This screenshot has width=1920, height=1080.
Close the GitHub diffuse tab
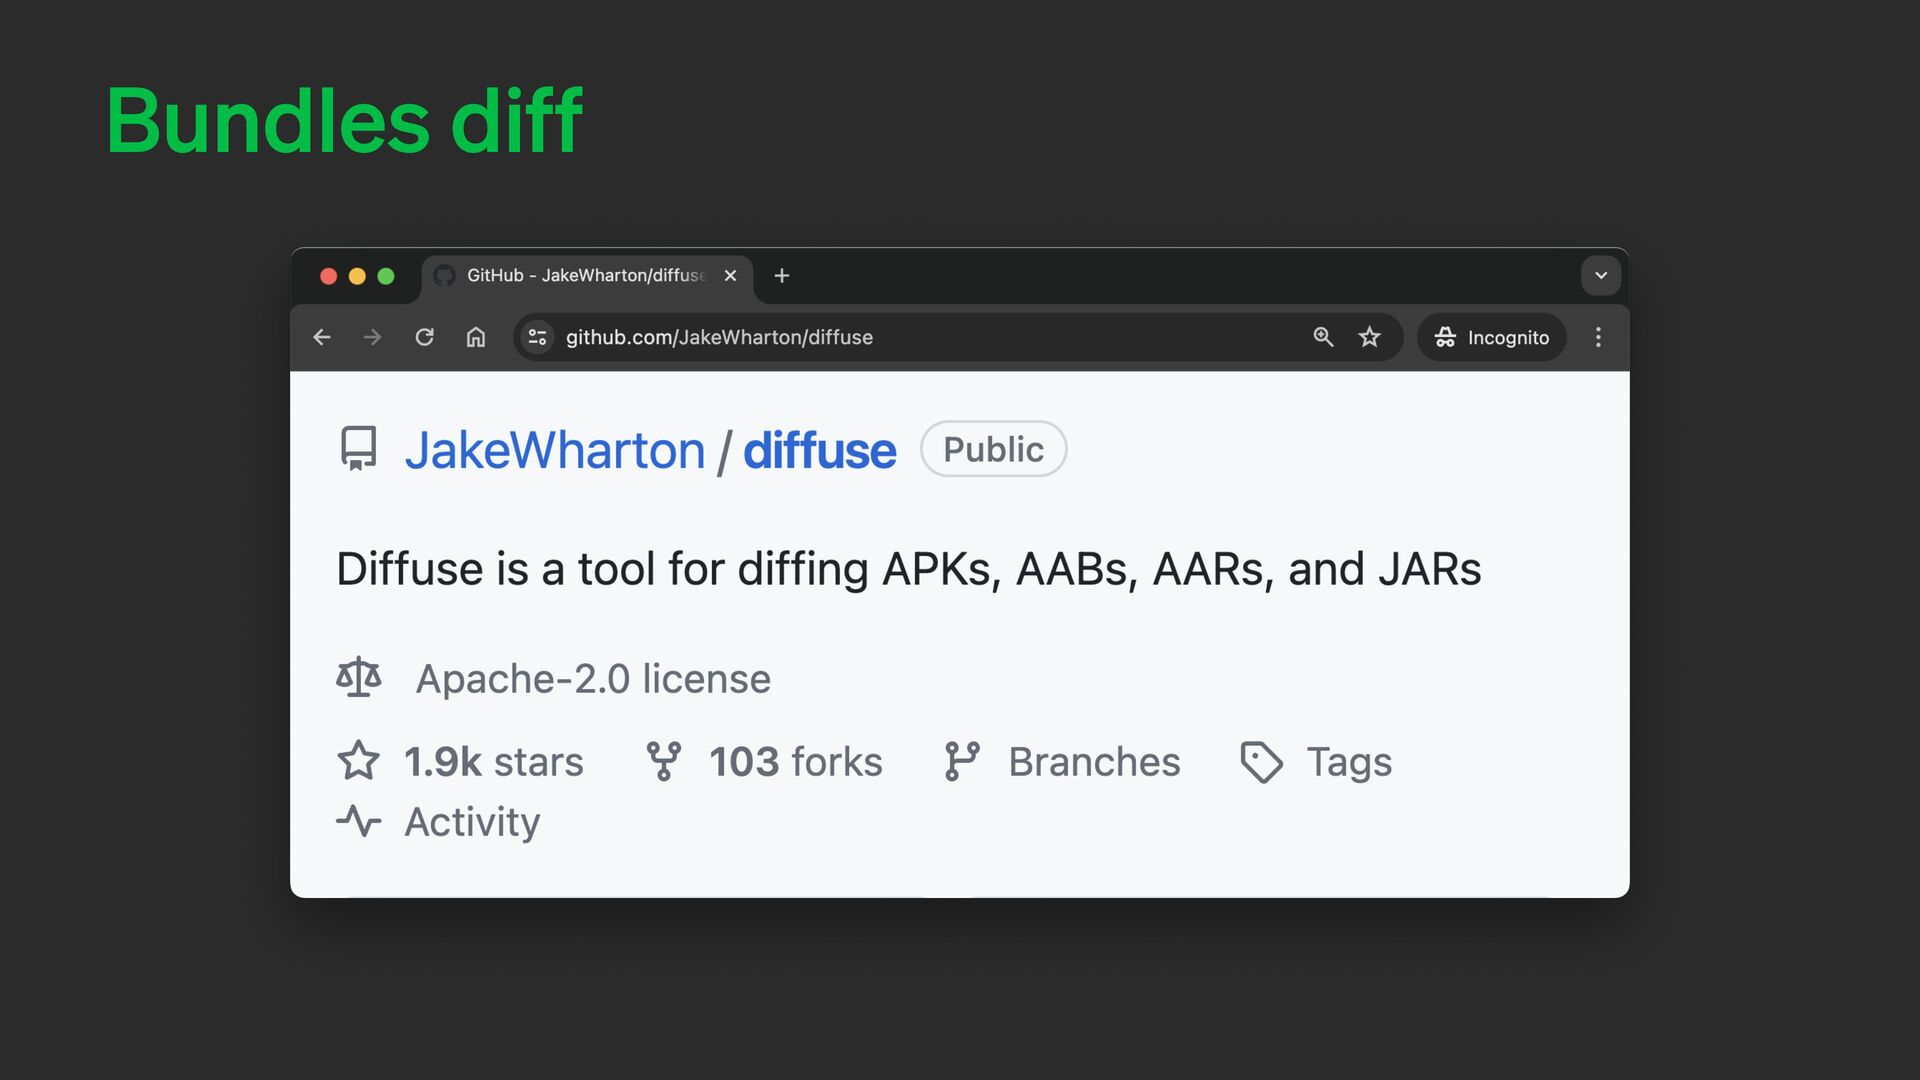[x=731, y=276]
